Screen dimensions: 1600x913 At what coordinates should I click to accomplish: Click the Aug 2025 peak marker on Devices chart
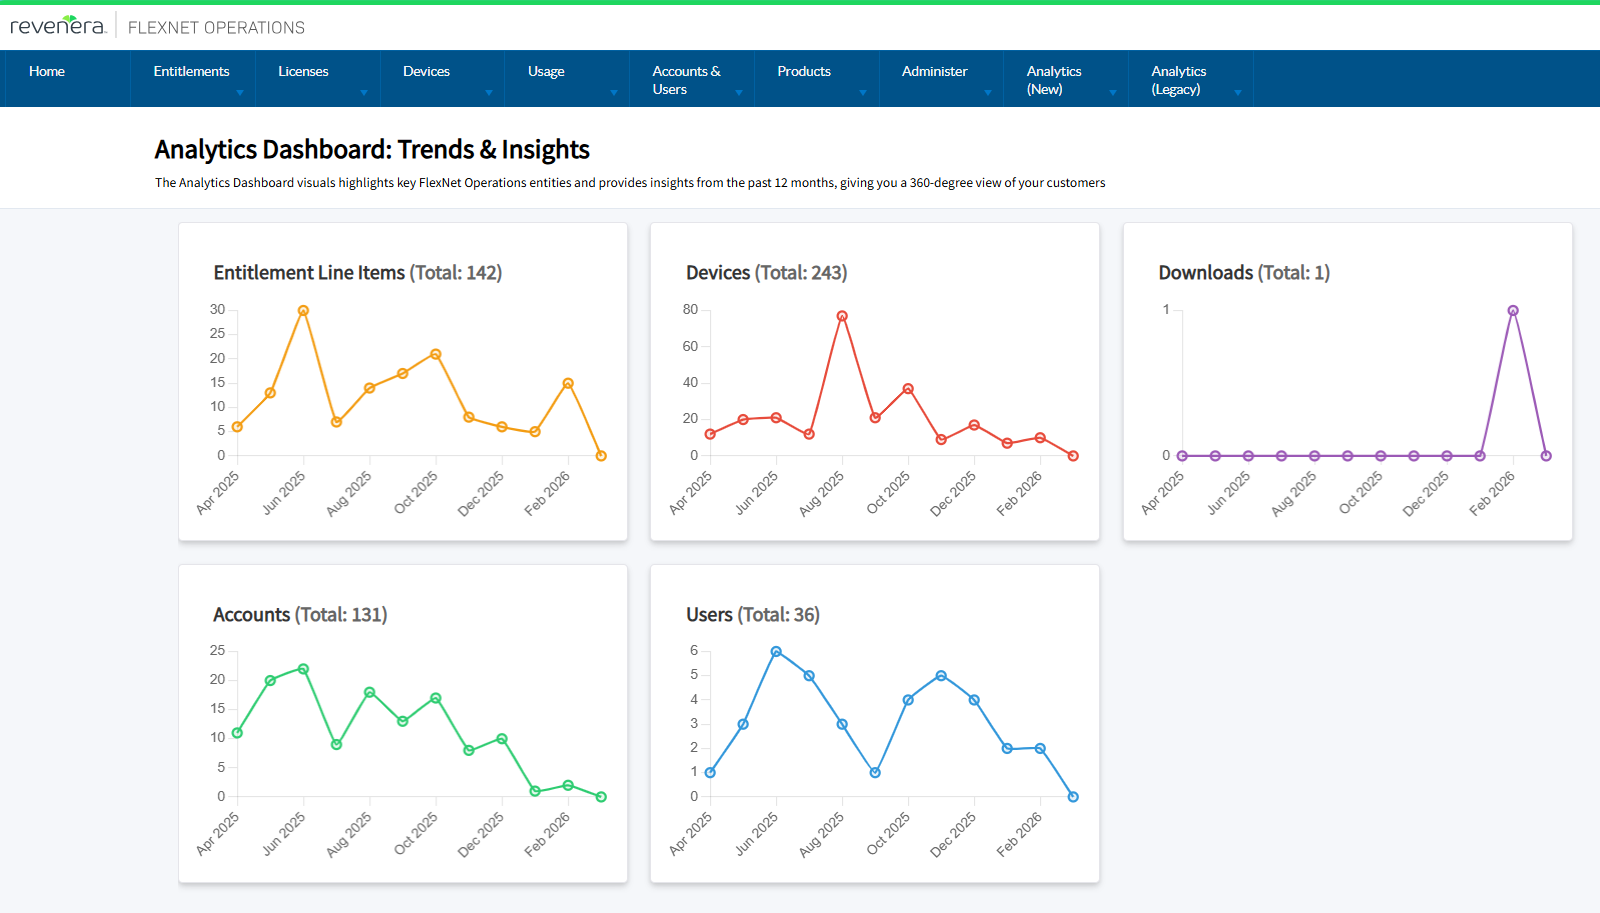click(841, 314)
